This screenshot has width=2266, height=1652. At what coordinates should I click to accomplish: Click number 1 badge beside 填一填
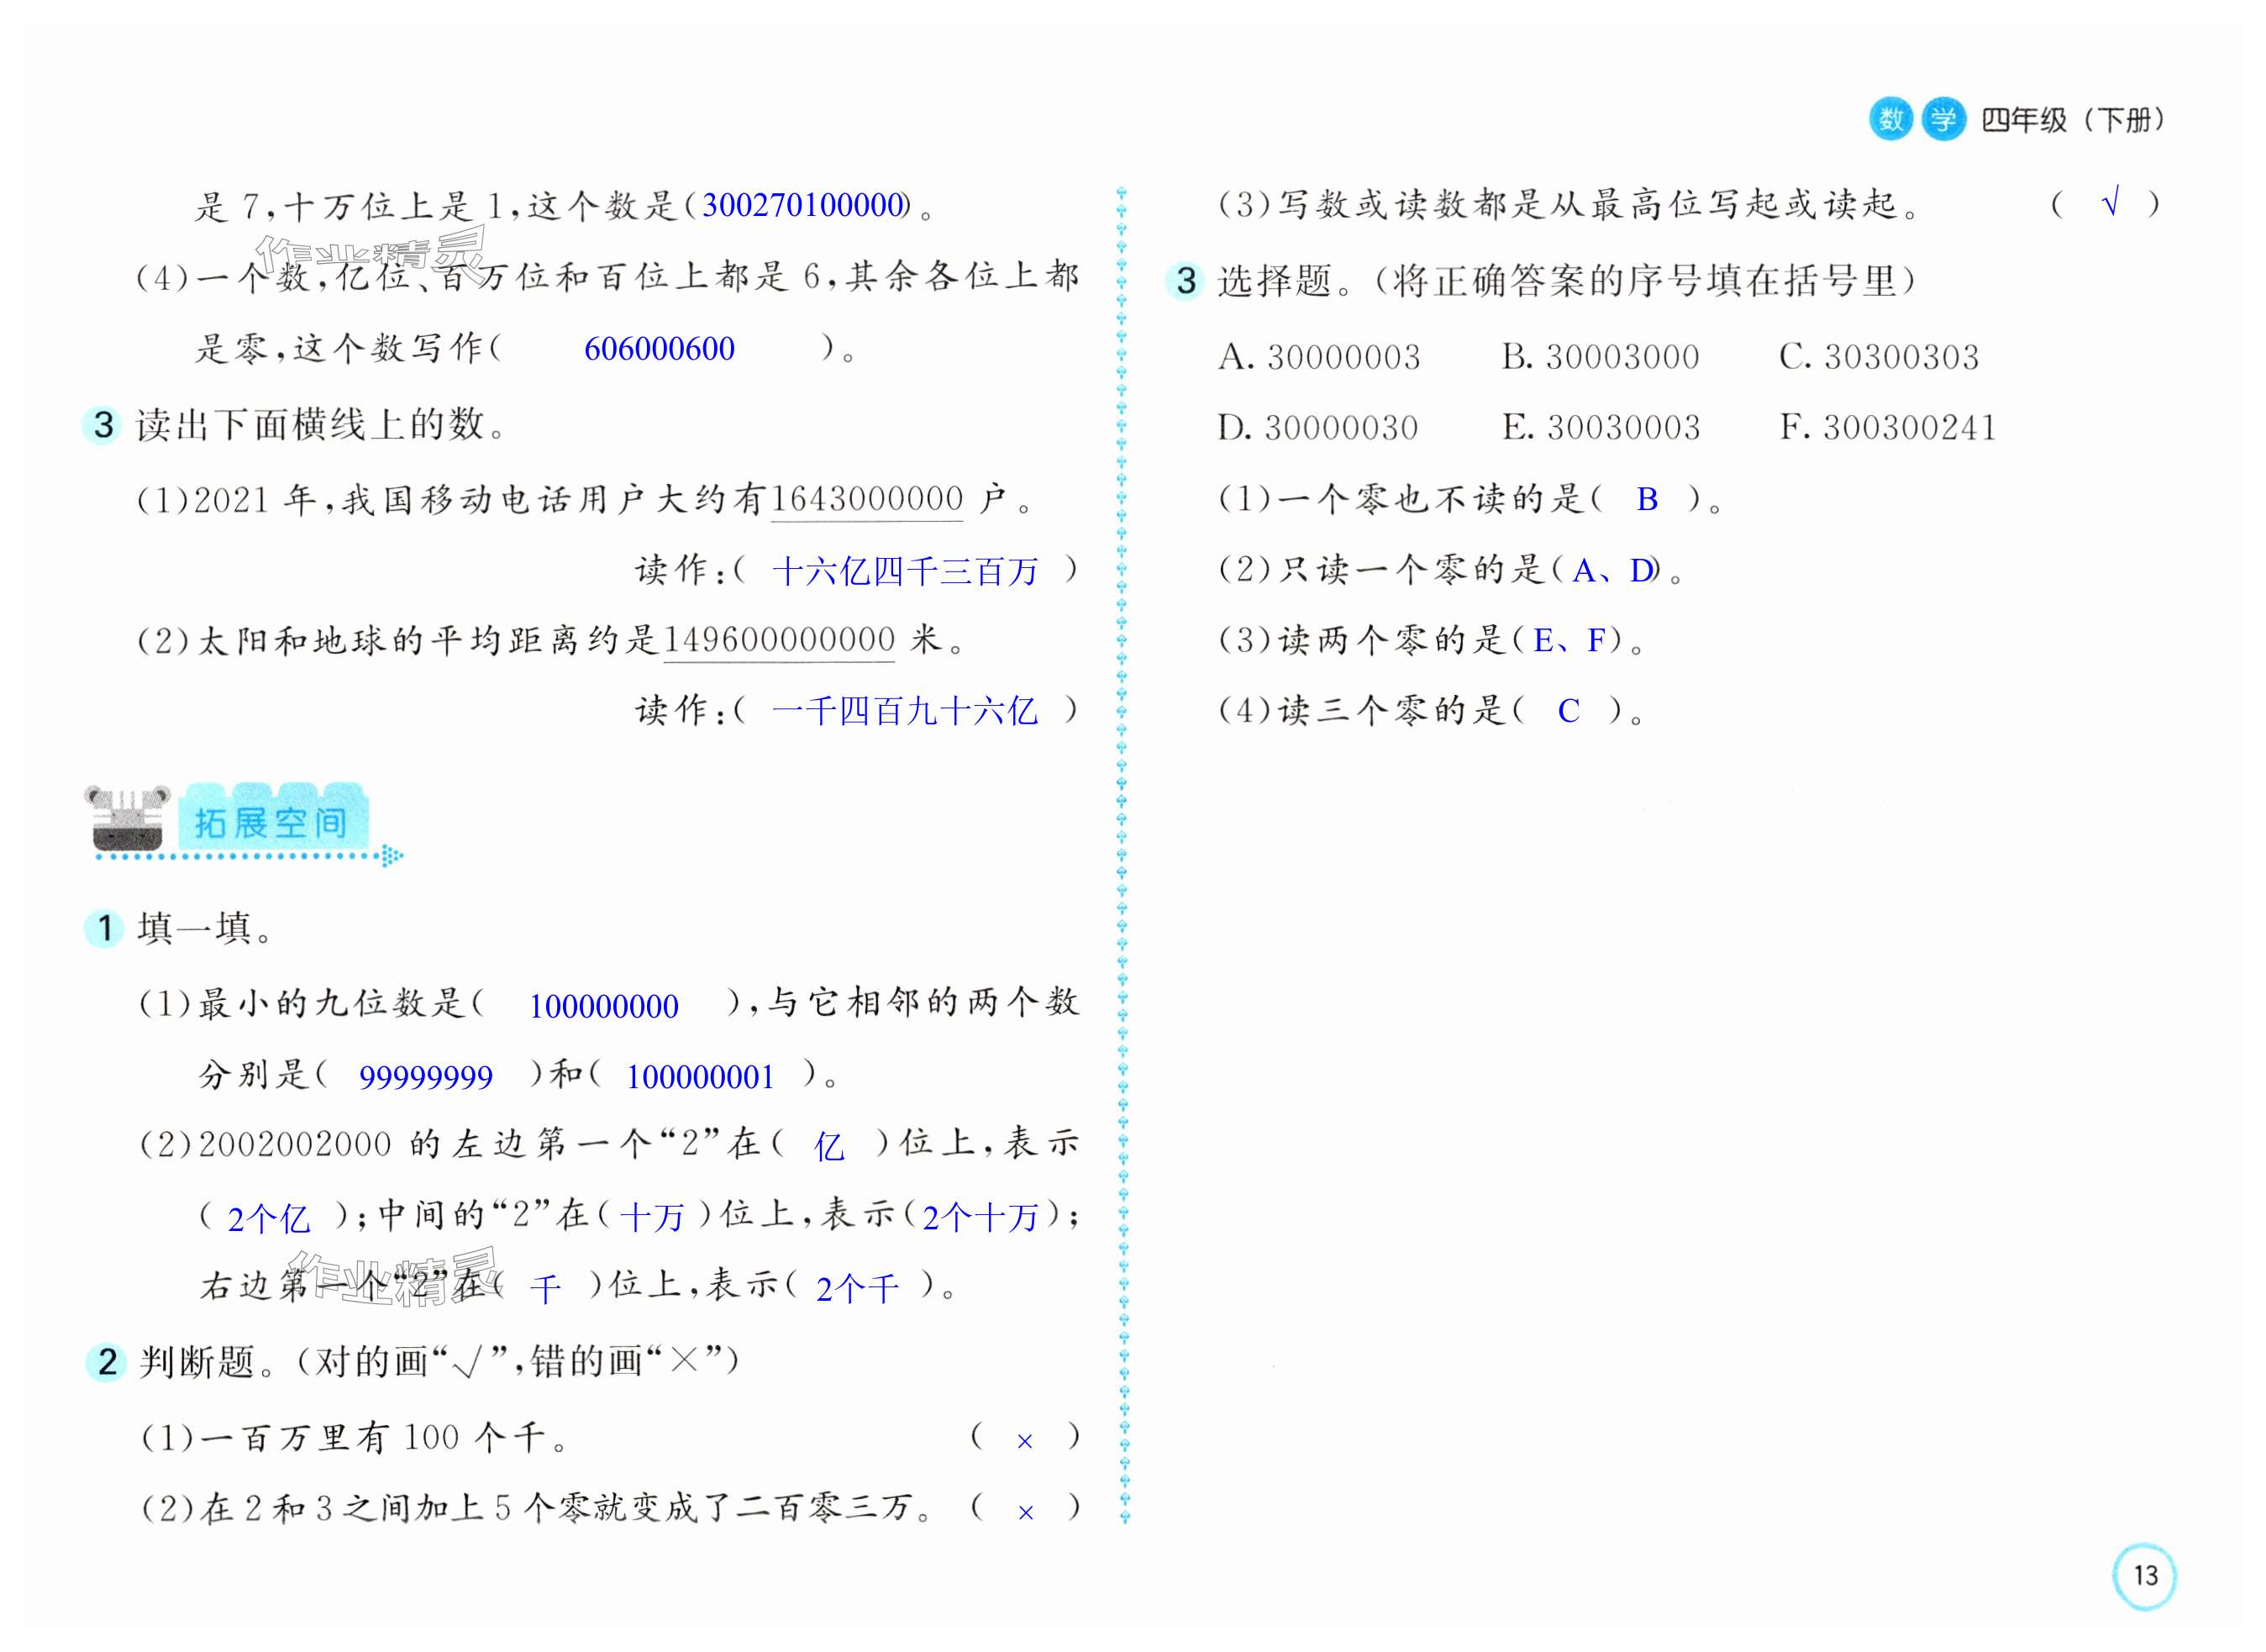[x=104, y=928]
